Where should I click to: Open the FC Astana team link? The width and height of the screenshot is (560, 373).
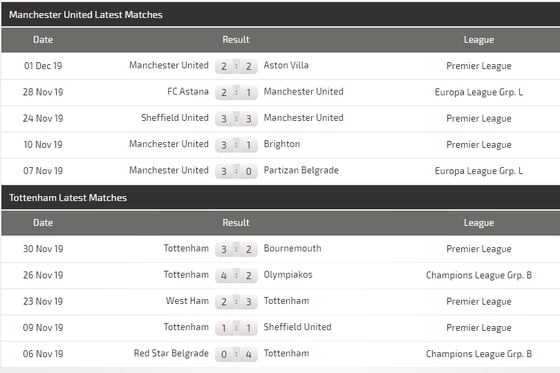[188, 91]
